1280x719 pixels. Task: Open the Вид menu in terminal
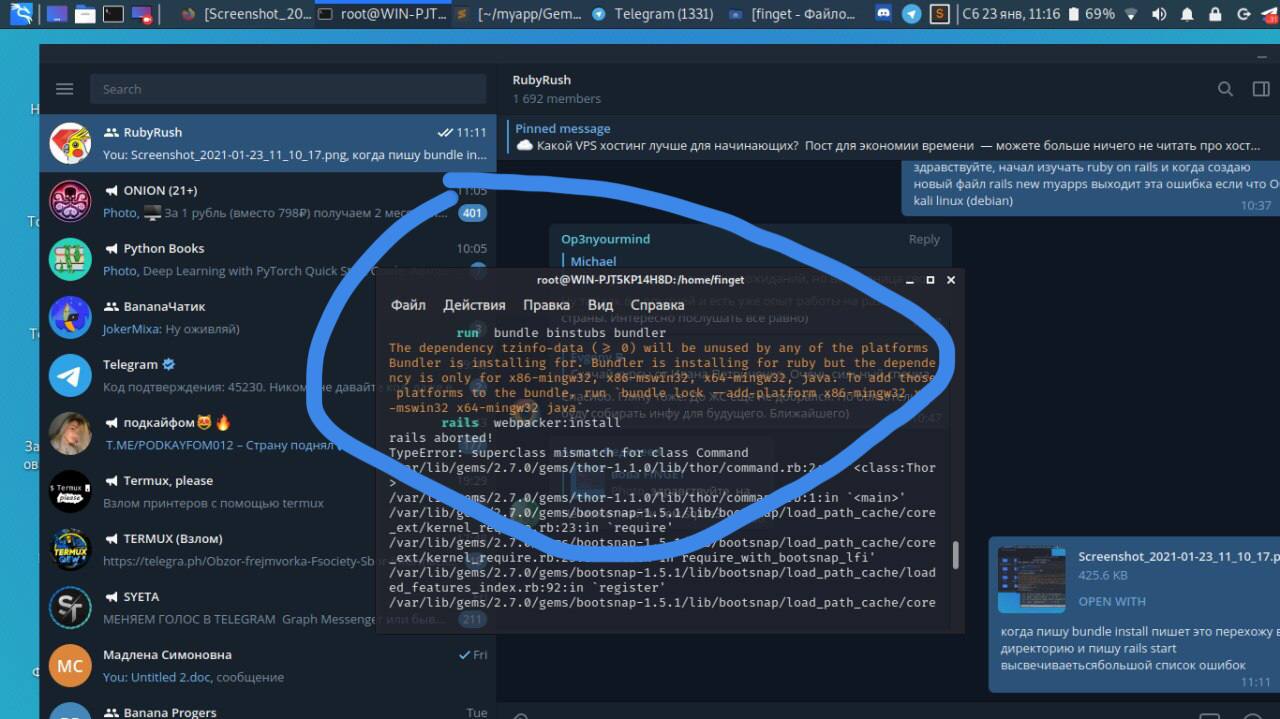click(600, 305)
